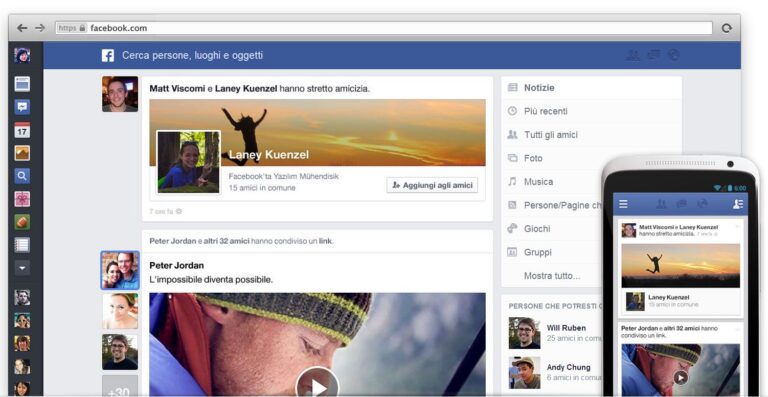Click the facebook.com address bar
The image size is (768, 397).
tap(384, 28)
